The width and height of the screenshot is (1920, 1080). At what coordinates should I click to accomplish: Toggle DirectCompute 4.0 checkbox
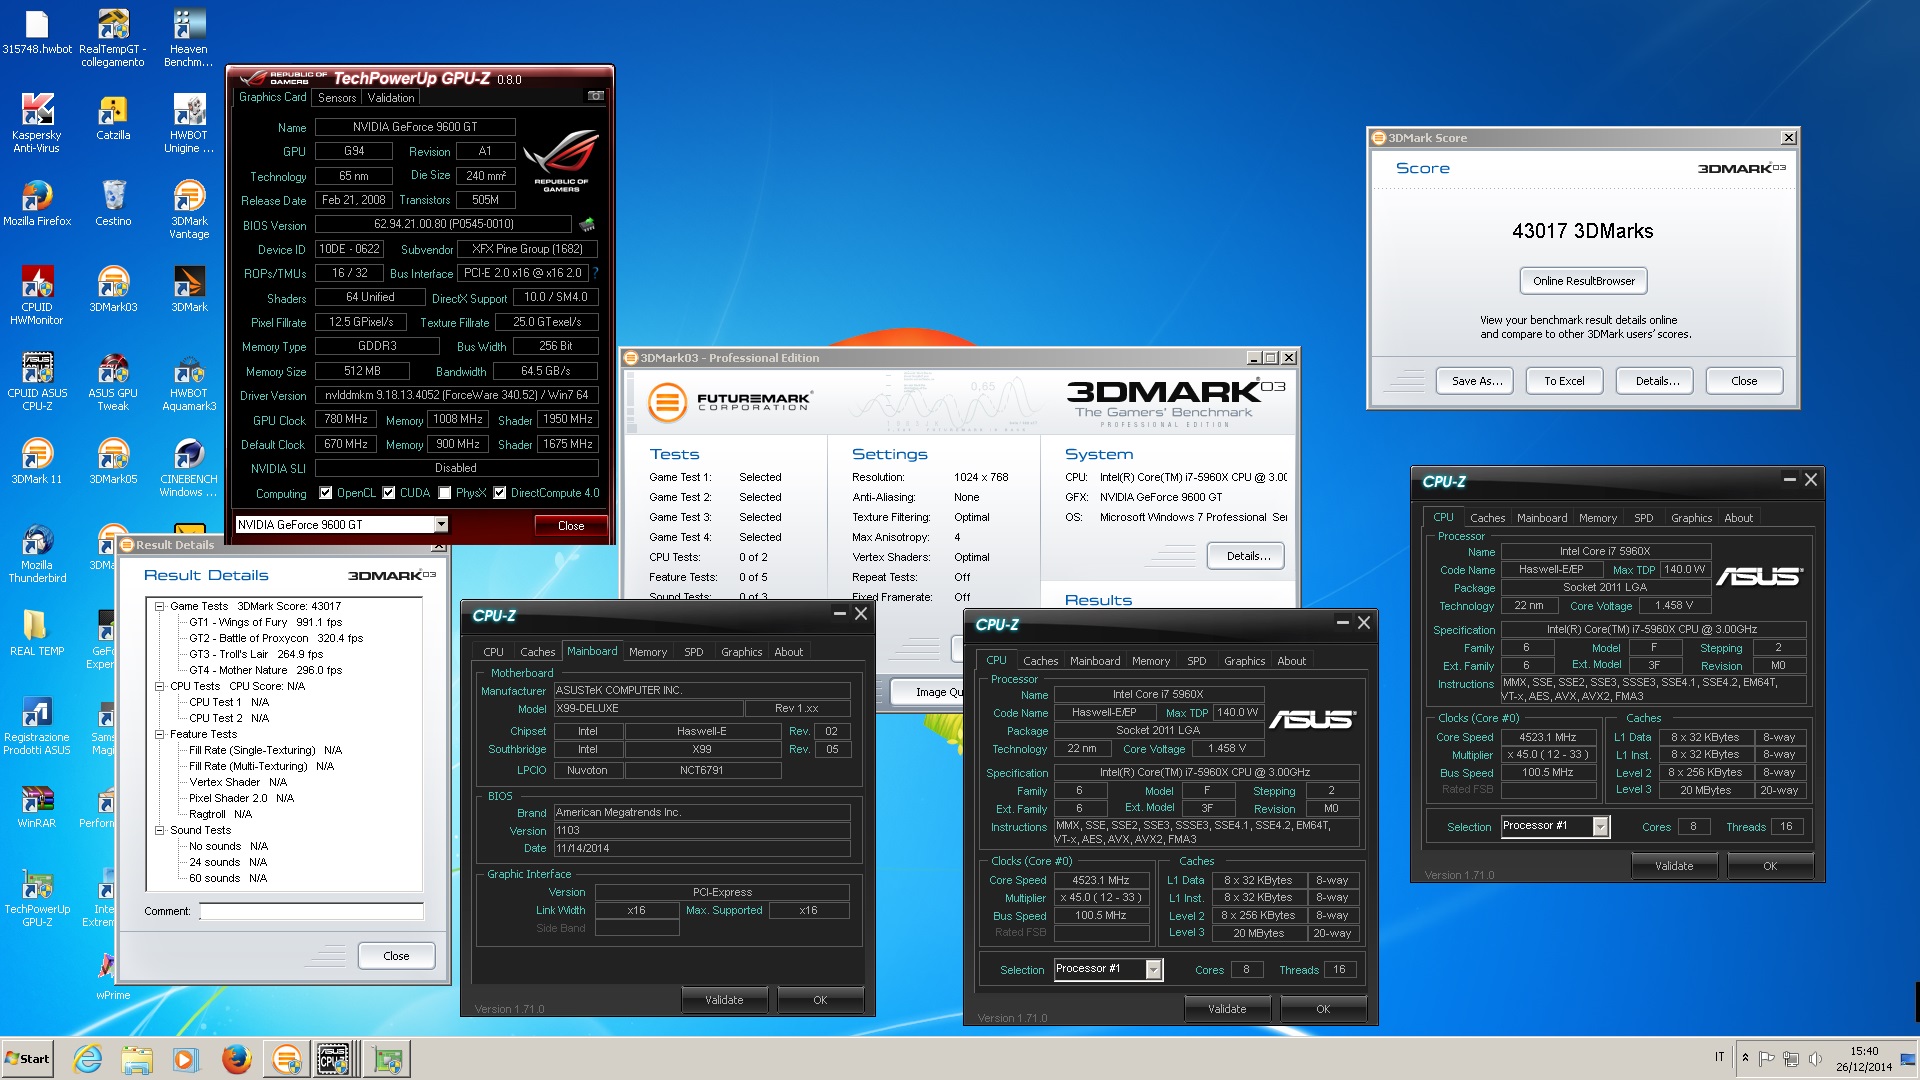[500, 493]
